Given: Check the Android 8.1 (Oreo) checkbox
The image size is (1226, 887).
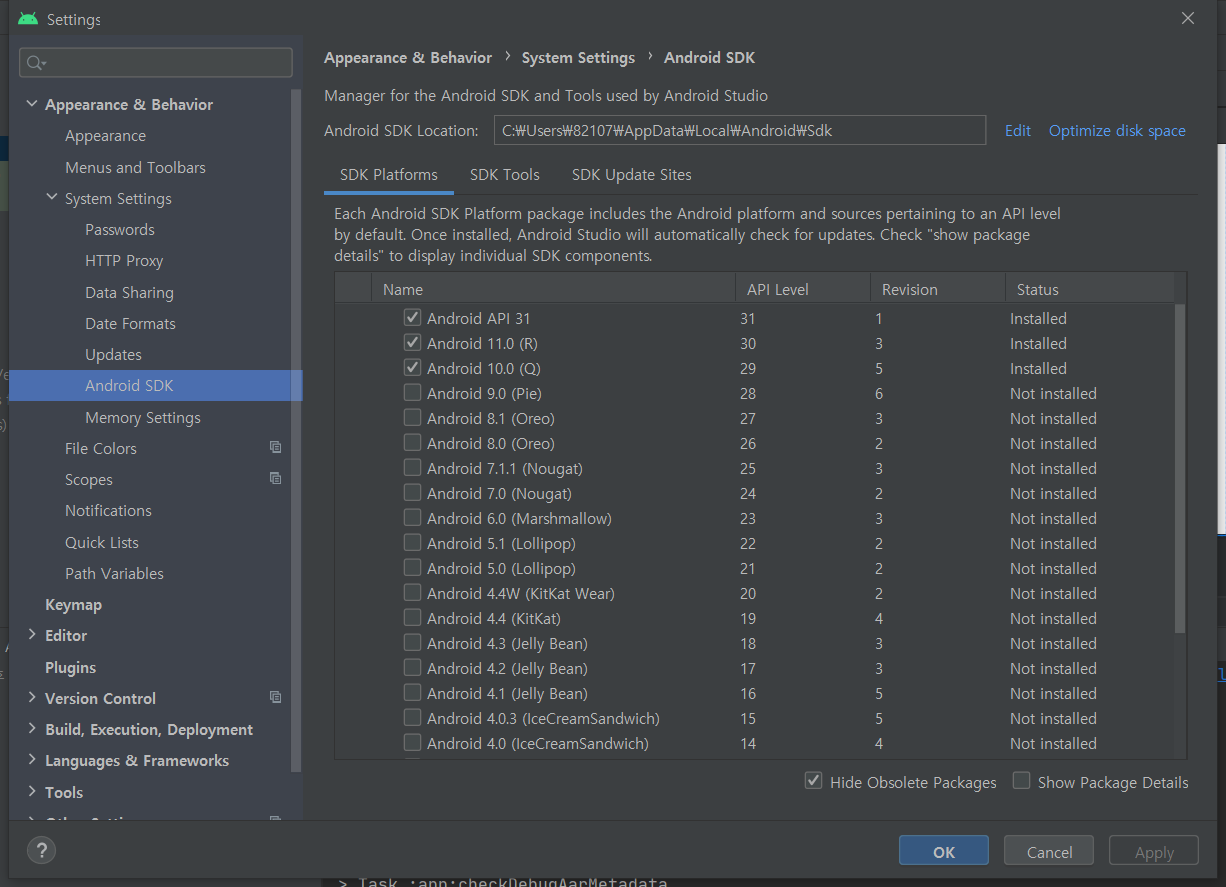Looking at the screenshot, I should [412, 418].
